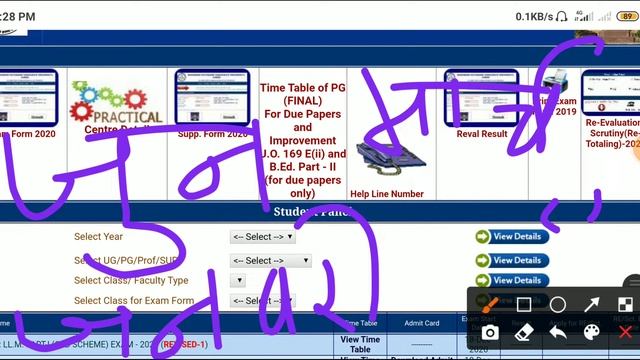Click the Reval Result text link
640x360 pixels.
[x=482, y=134]
